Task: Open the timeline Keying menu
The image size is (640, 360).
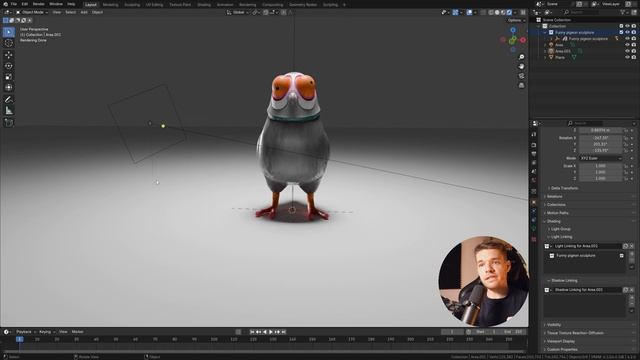Action: (x=46, y=332)
